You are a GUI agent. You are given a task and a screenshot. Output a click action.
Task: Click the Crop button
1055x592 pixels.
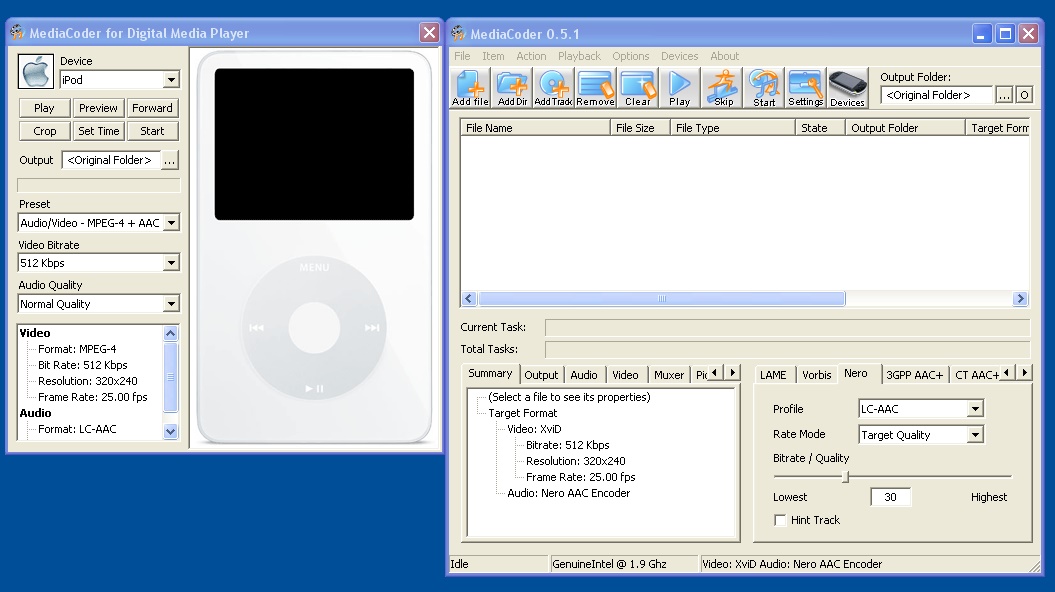44,131
